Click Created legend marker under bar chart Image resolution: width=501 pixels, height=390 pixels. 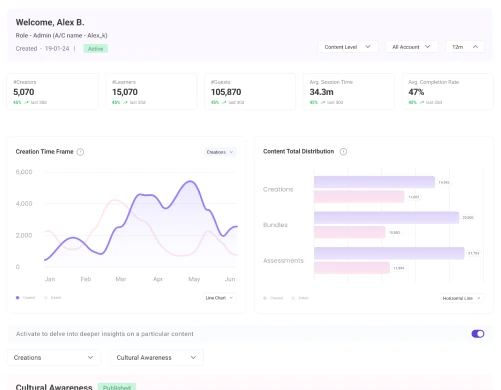point(265,298)
